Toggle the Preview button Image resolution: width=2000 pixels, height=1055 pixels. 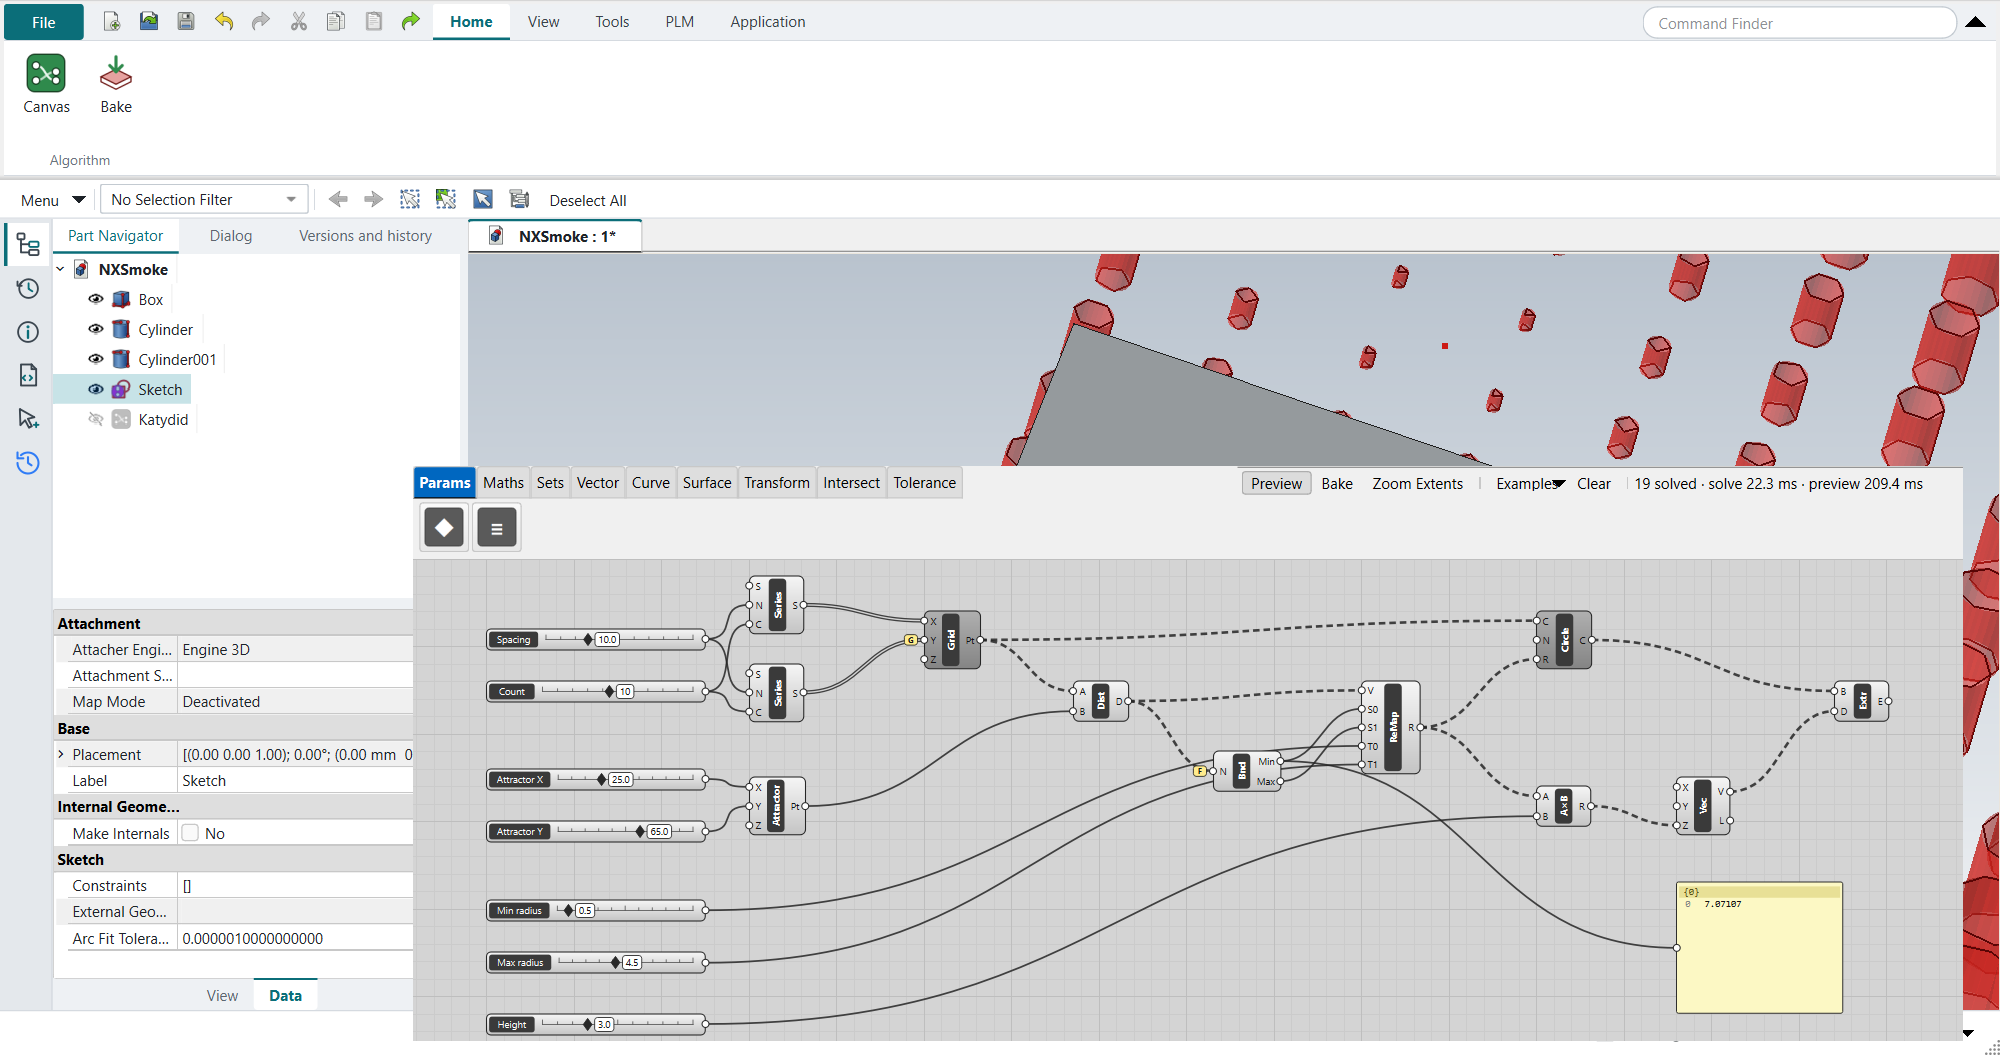[1276, 483]
